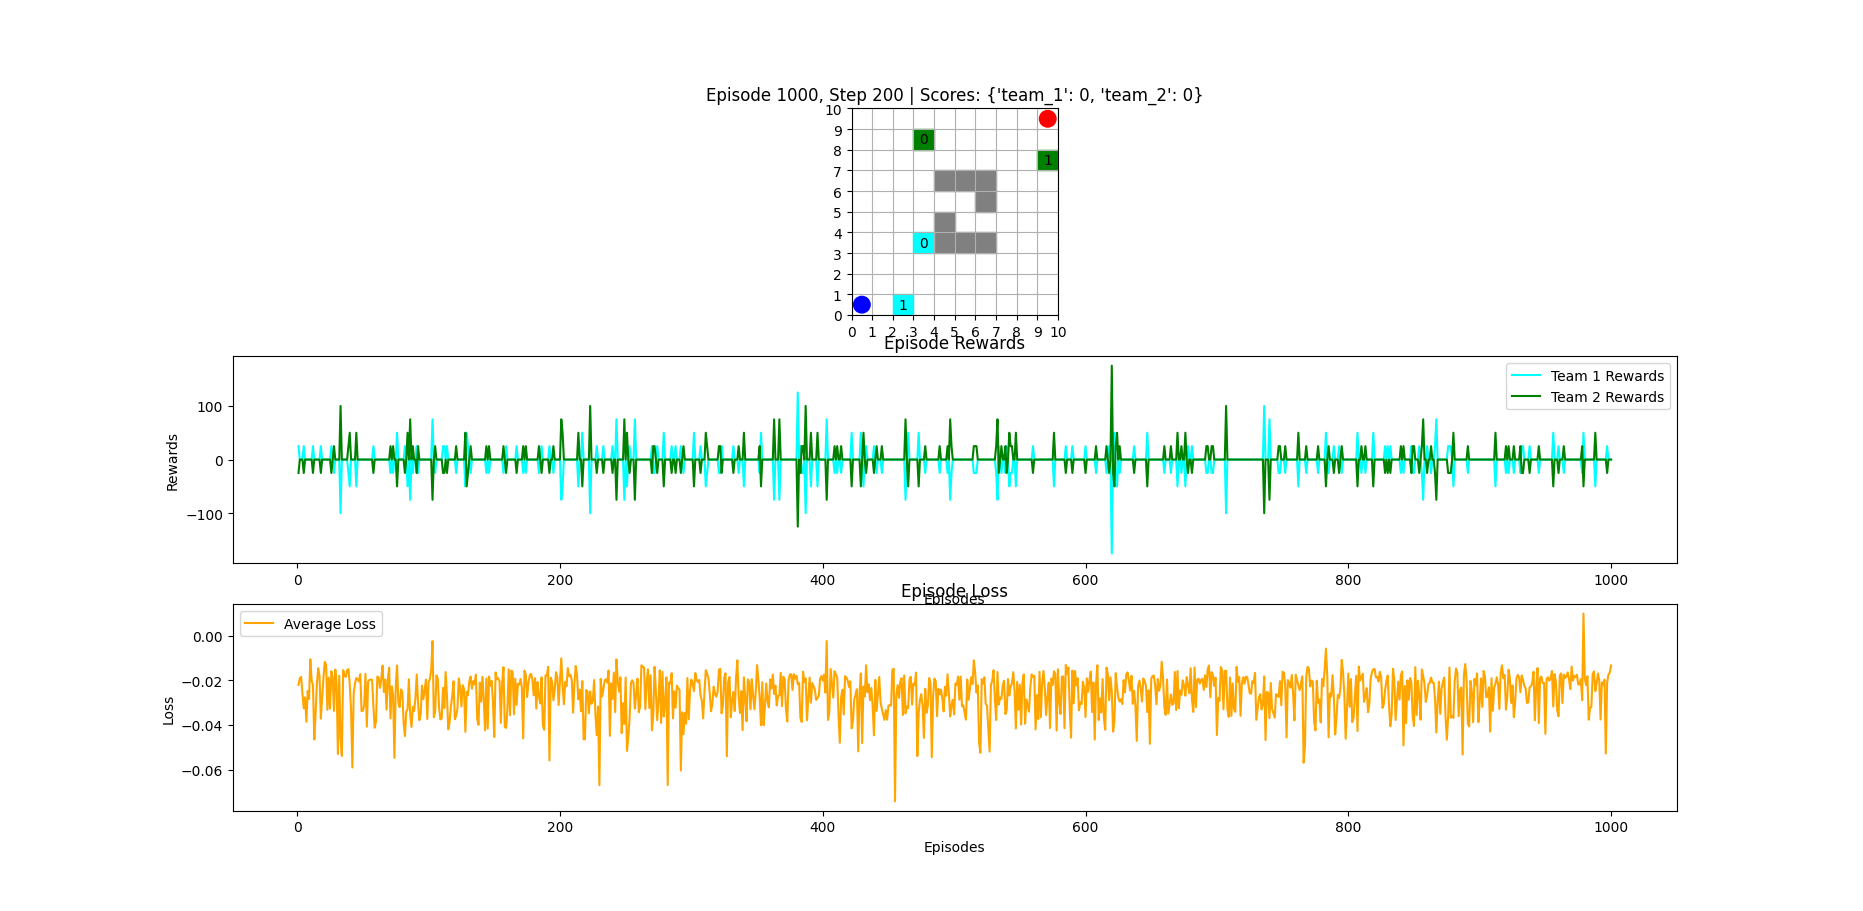1863x911 pixels.
Task: Click the '400' x-tick under the rewards plot
Action: [822, 580]
